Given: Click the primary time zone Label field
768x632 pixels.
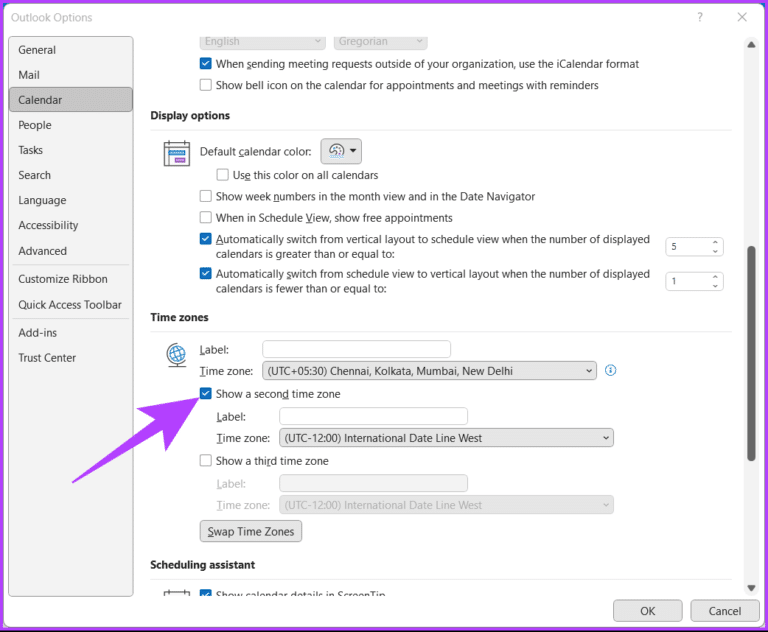Looking at the screenshot, I should [357, 349].
